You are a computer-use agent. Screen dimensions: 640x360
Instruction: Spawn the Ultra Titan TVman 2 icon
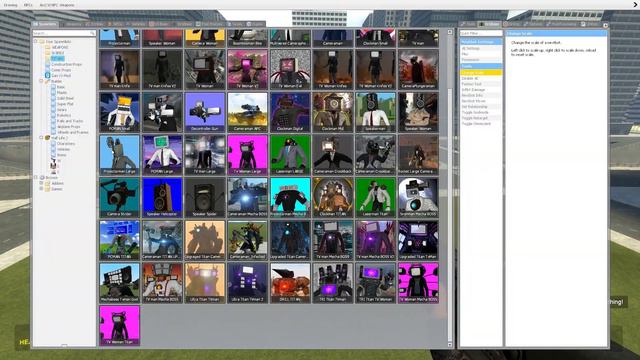coord(247,283)
